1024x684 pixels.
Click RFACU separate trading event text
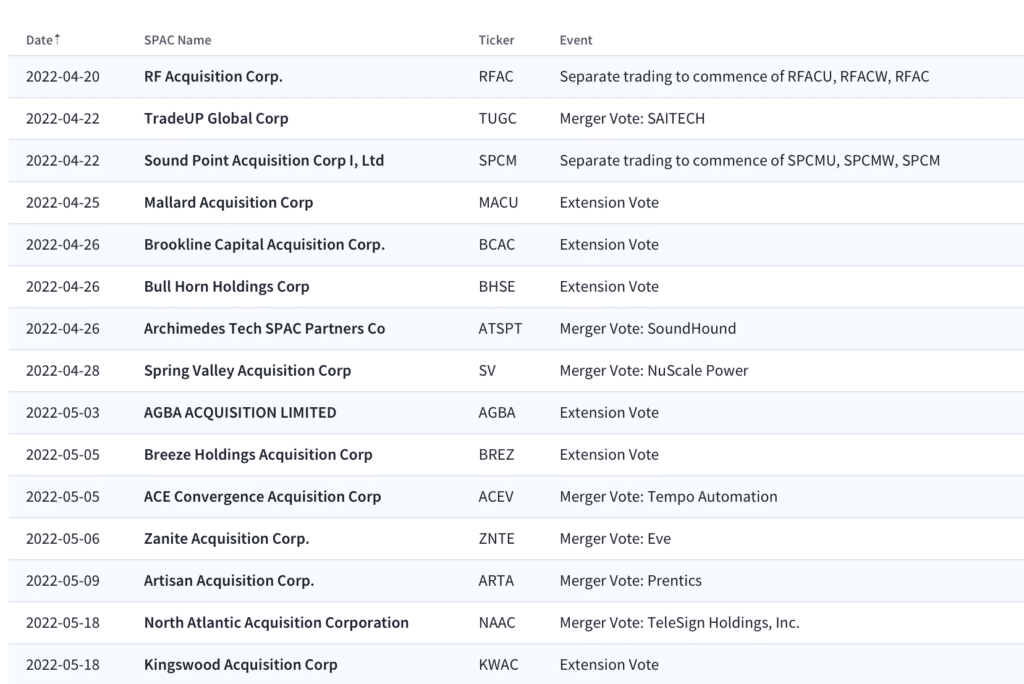(x=744, y=76)
